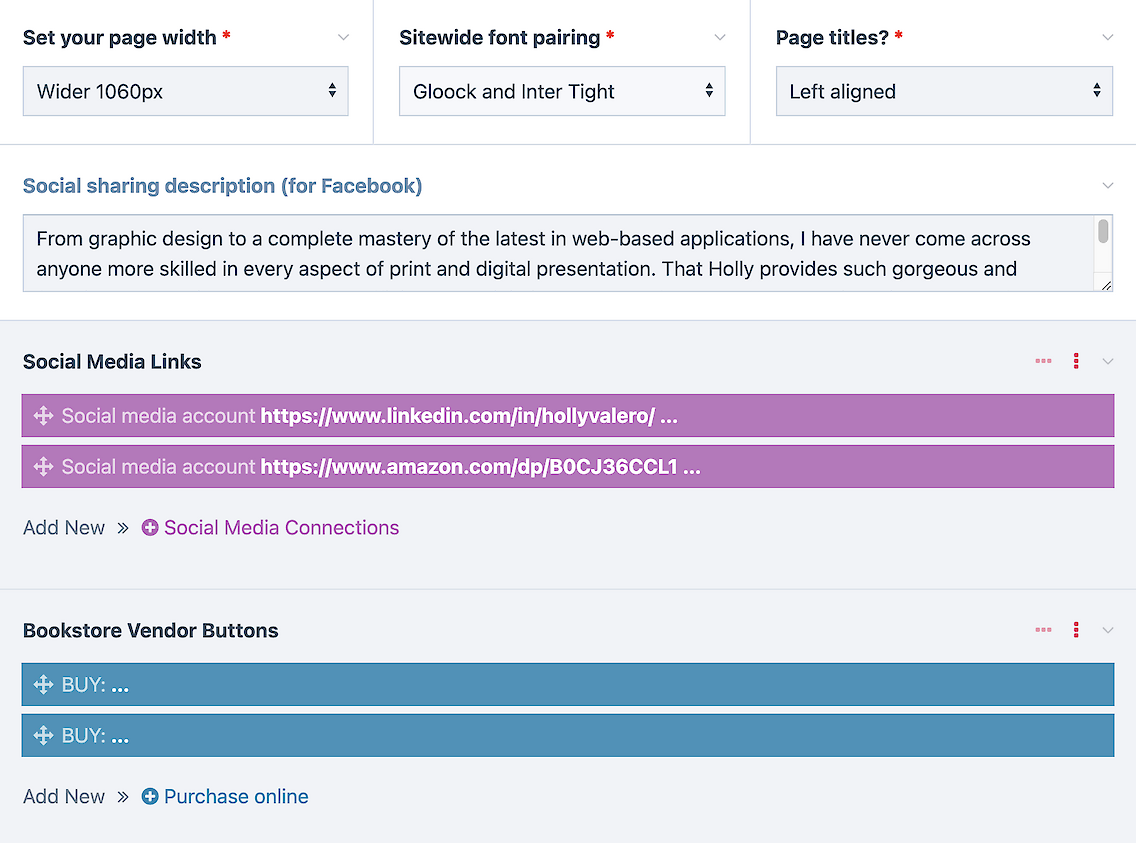The image size is (1136, 843).
Task: Click the move handle on the second BUY row
Action: pyautogui.click(x=43, y=736)
